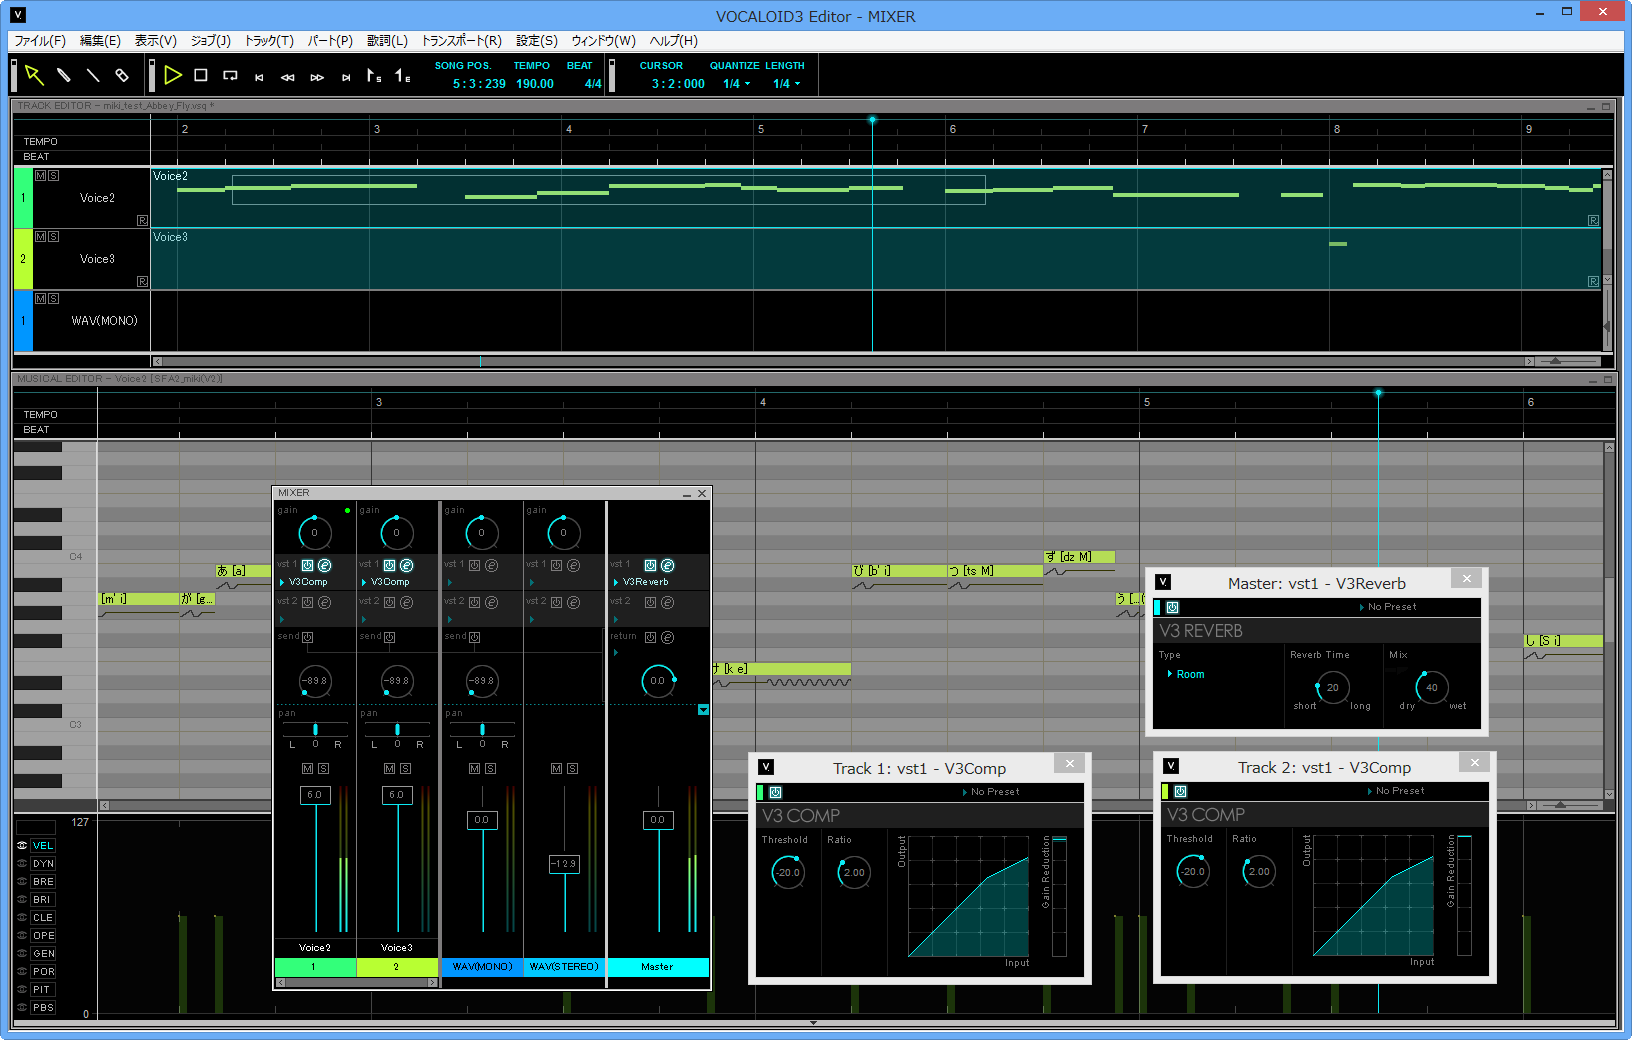
Task: Select the VEL control parameter button
Action: tap(43, 845)
